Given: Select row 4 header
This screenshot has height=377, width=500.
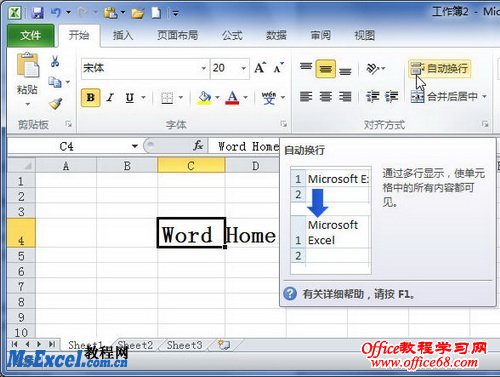Looking at the screenshot, I should (x=21, y=233).
